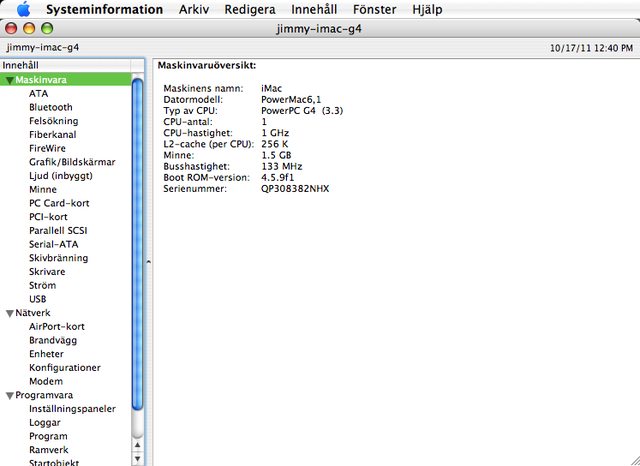Open the Arkiv menu
640x466 pixels.
point(194,9)
